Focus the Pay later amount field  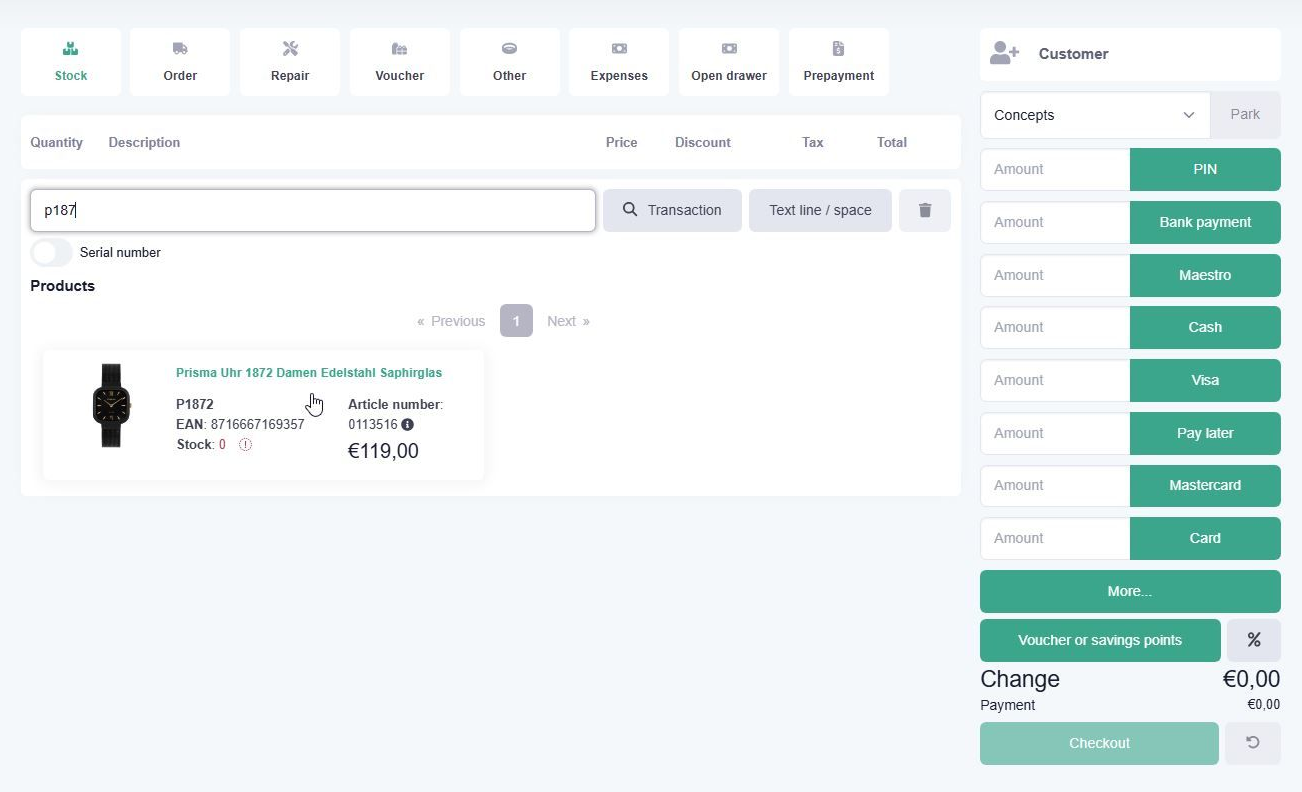click(x=1055, y=433)
